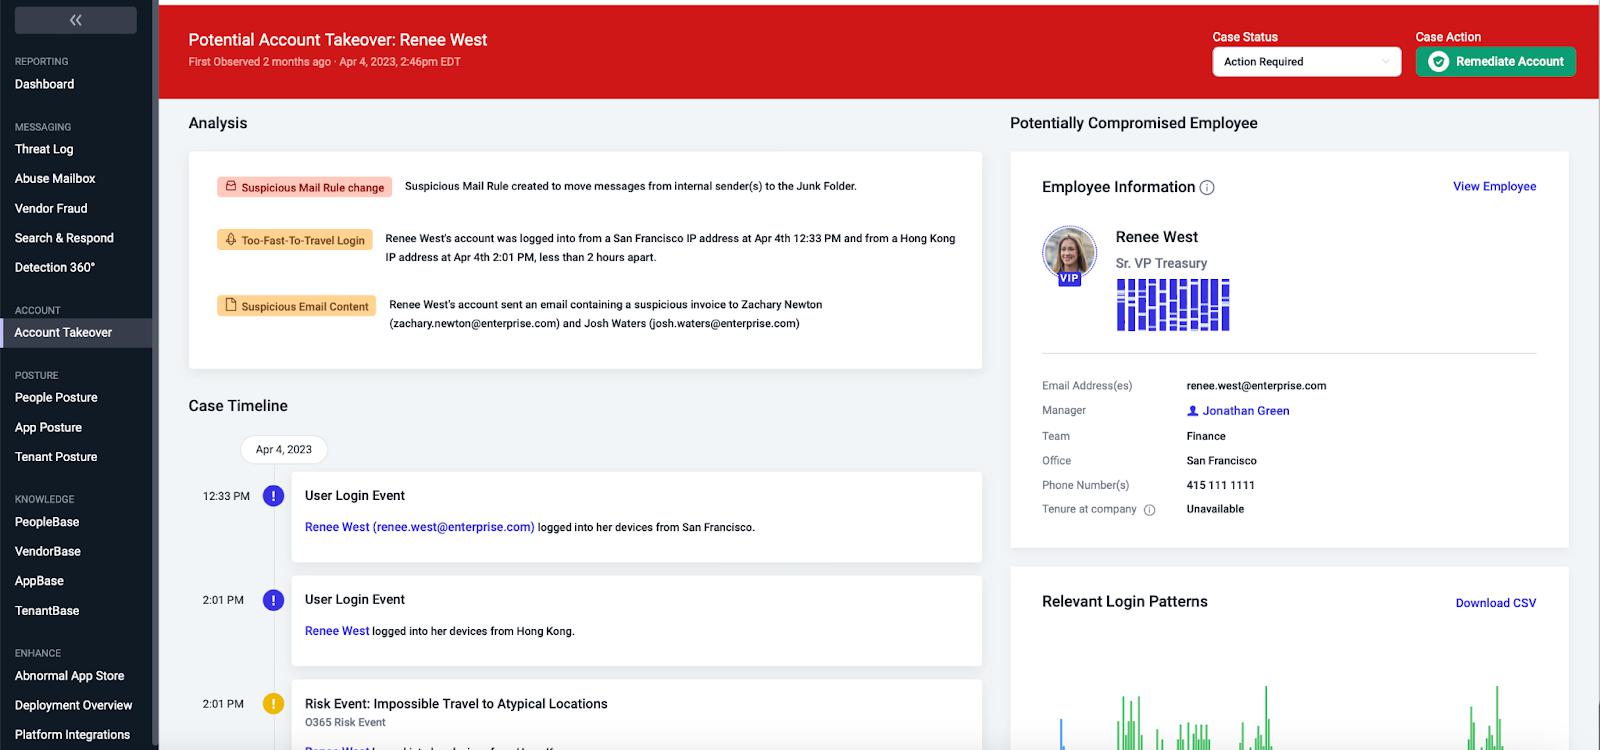This screenshot has height=750, width=1600.
Task: Open TenantBase
Action: 47,610
